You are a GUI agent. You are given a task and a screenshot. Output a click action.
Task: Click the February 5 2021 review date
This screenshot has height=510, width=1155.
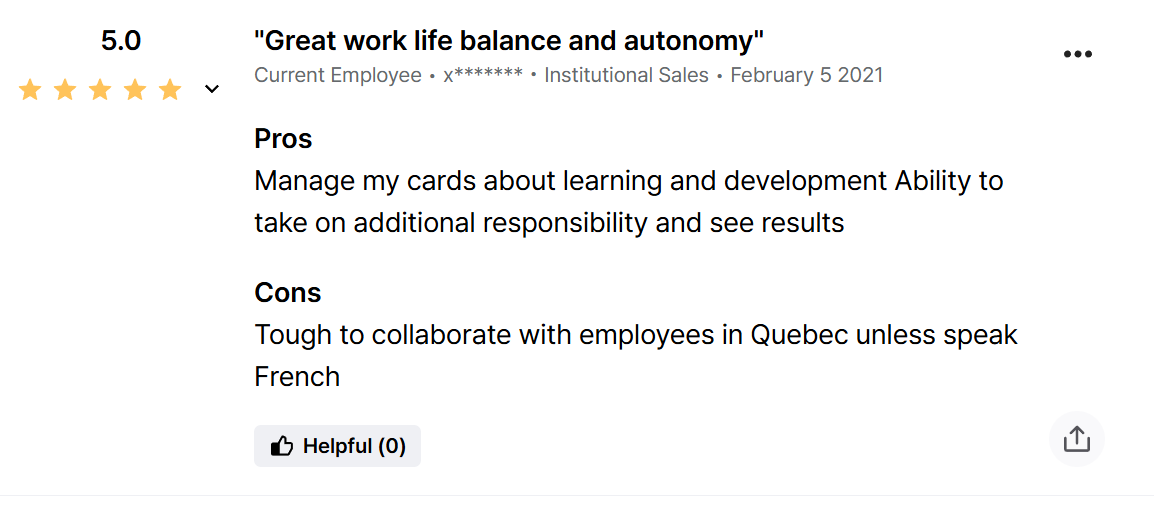pyautogui.click(x=807, y=75)
